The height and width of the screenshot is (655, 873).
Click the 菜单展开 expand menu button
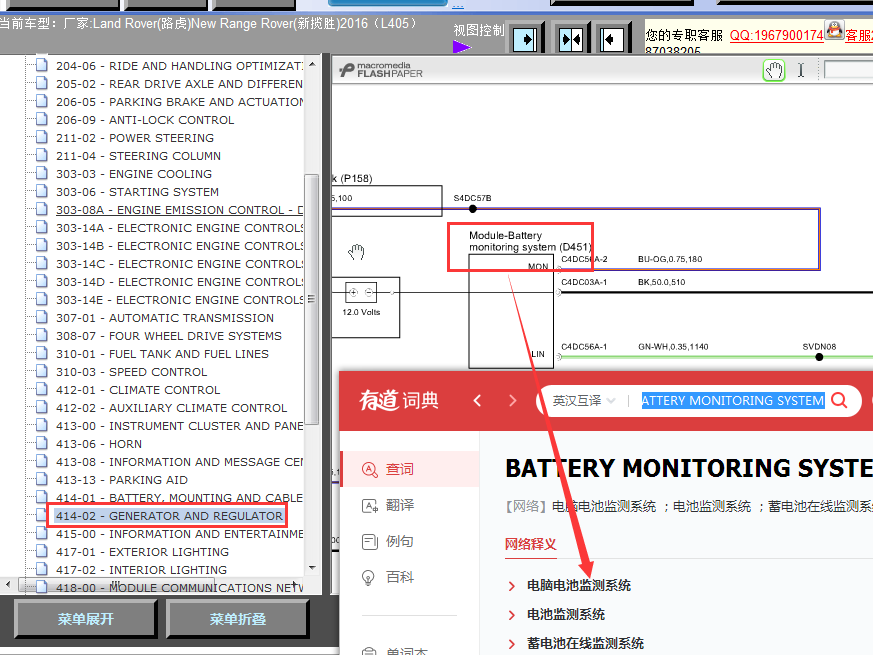85,619
